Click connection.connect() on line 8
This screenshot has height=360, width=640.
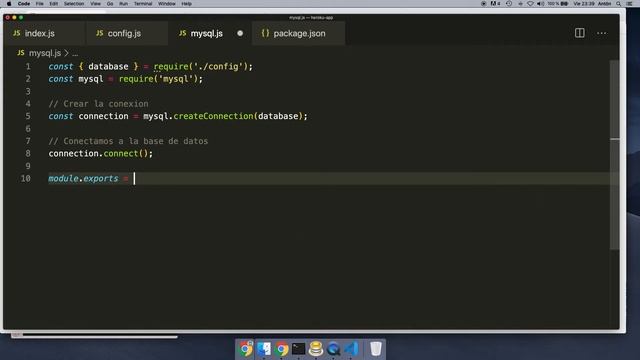[x=100, y=153]
